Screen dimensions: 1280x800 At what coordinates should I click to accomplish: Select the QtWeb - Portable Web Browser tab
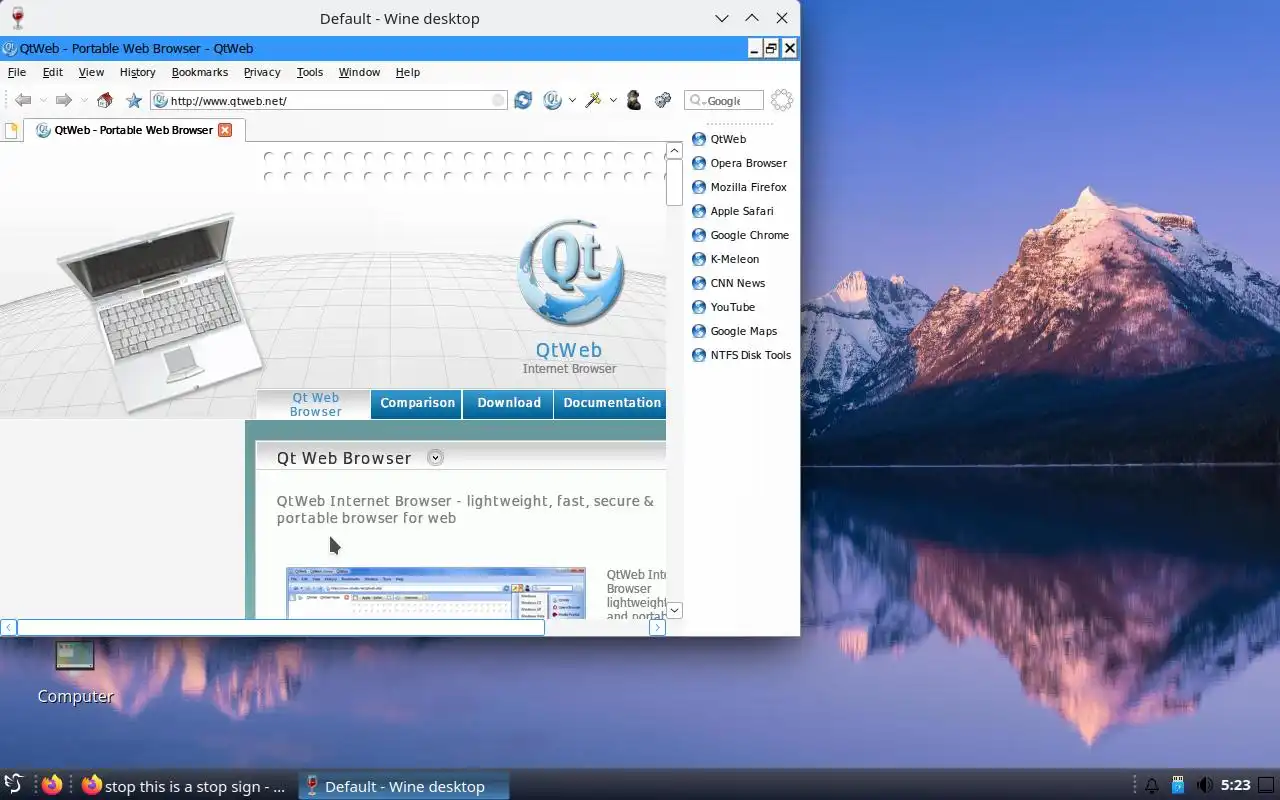[135, 130]
